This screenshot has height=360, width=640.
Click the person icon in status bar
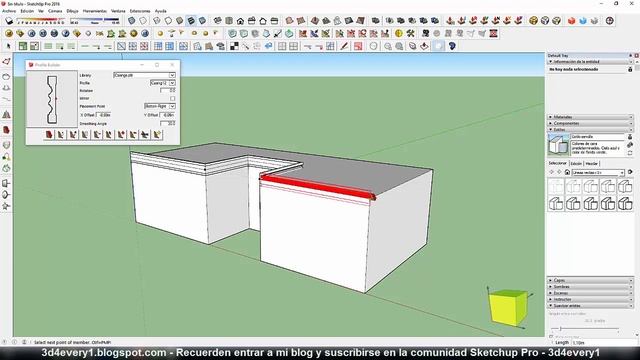(x=24, y=342)
